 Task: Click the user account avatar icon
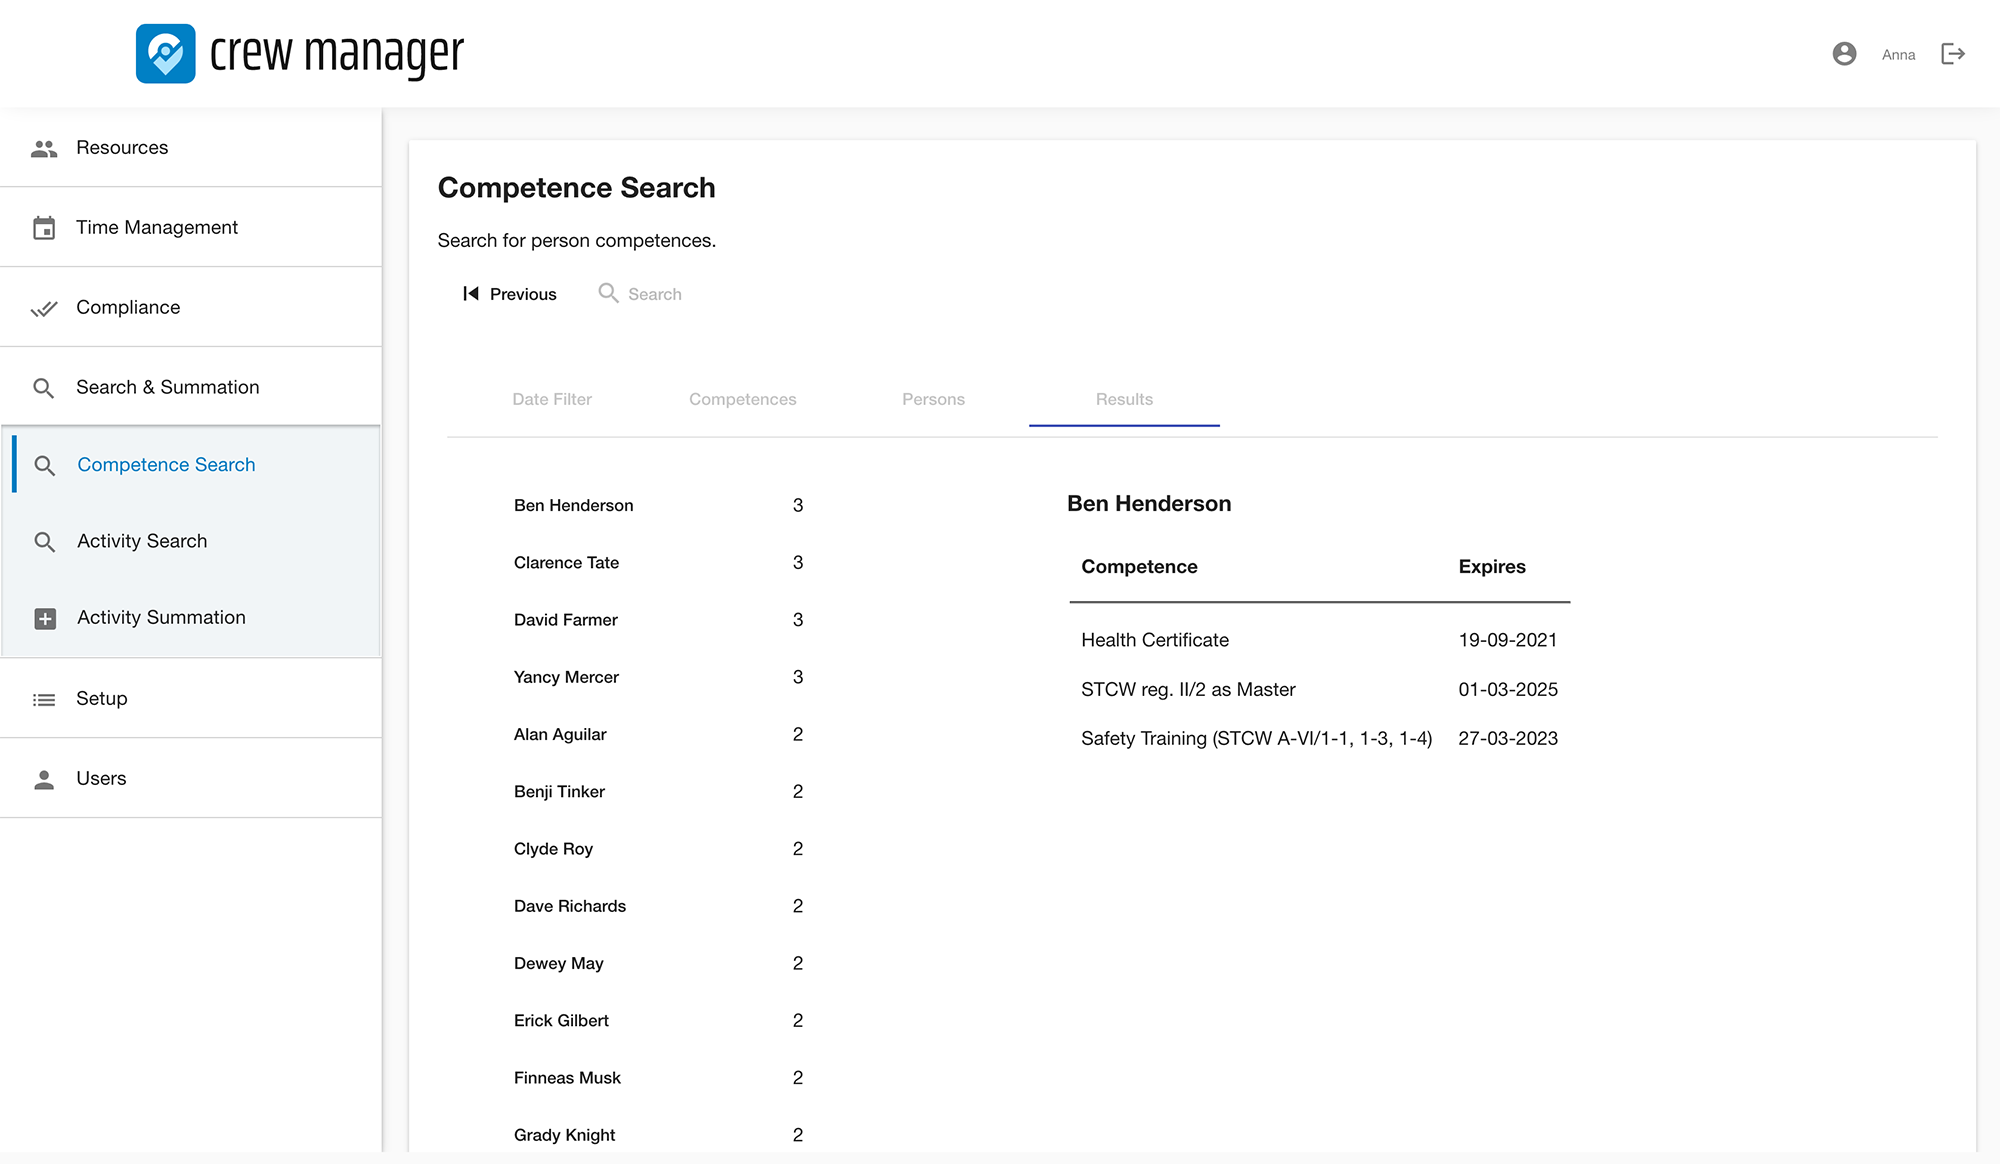point(1844,54)
